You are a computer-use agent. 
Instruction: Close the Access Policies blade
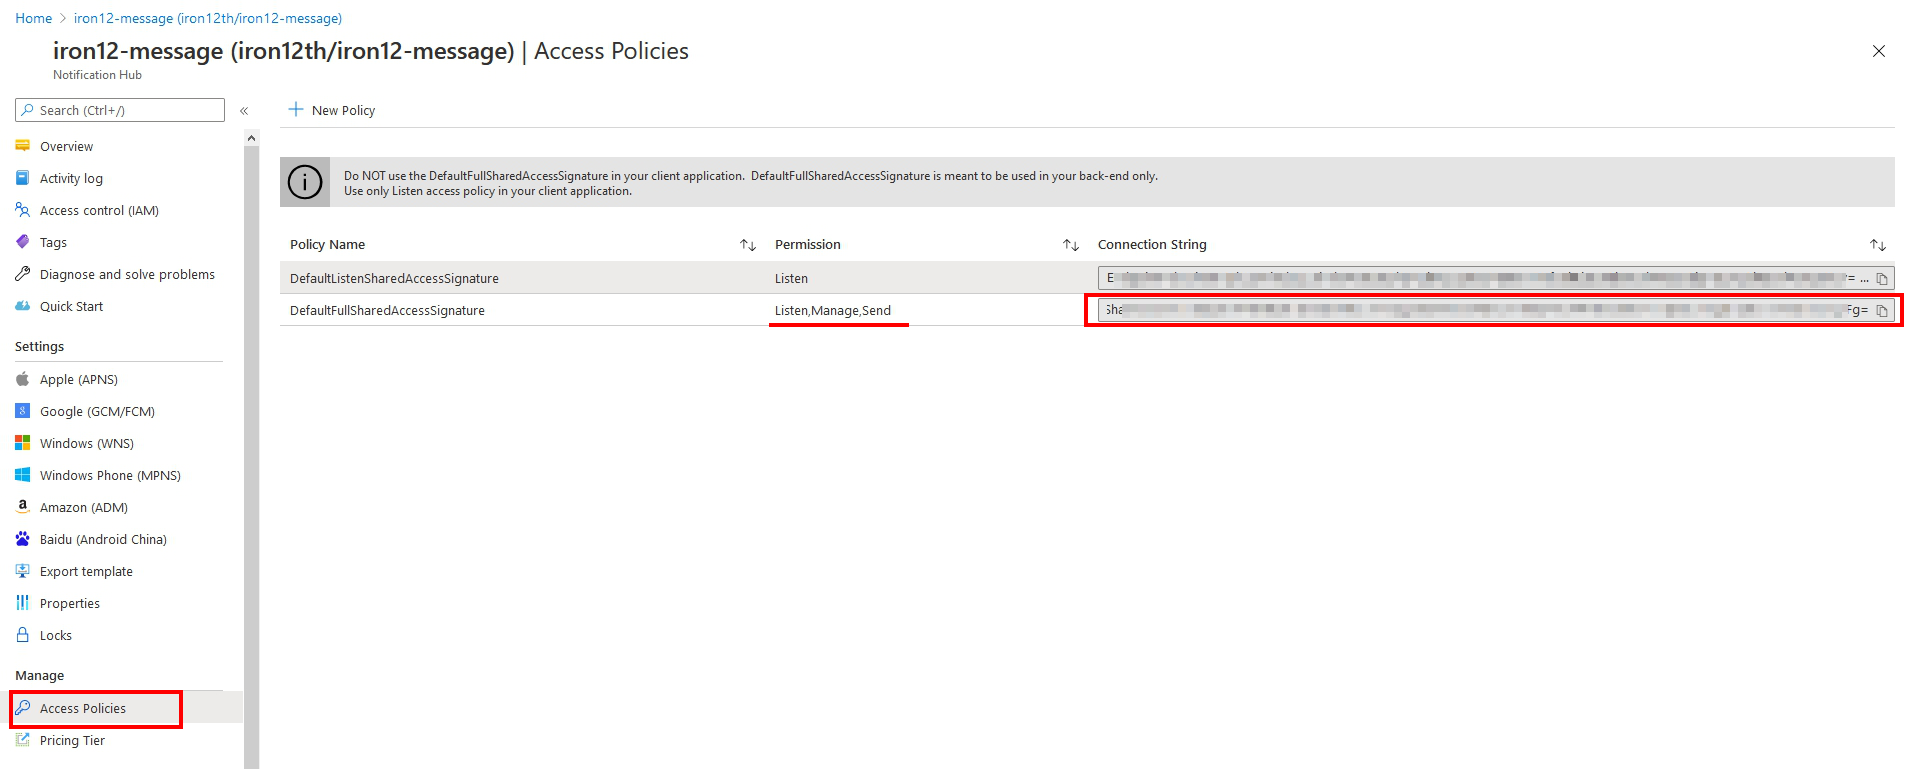click(x=1879, y=51)
